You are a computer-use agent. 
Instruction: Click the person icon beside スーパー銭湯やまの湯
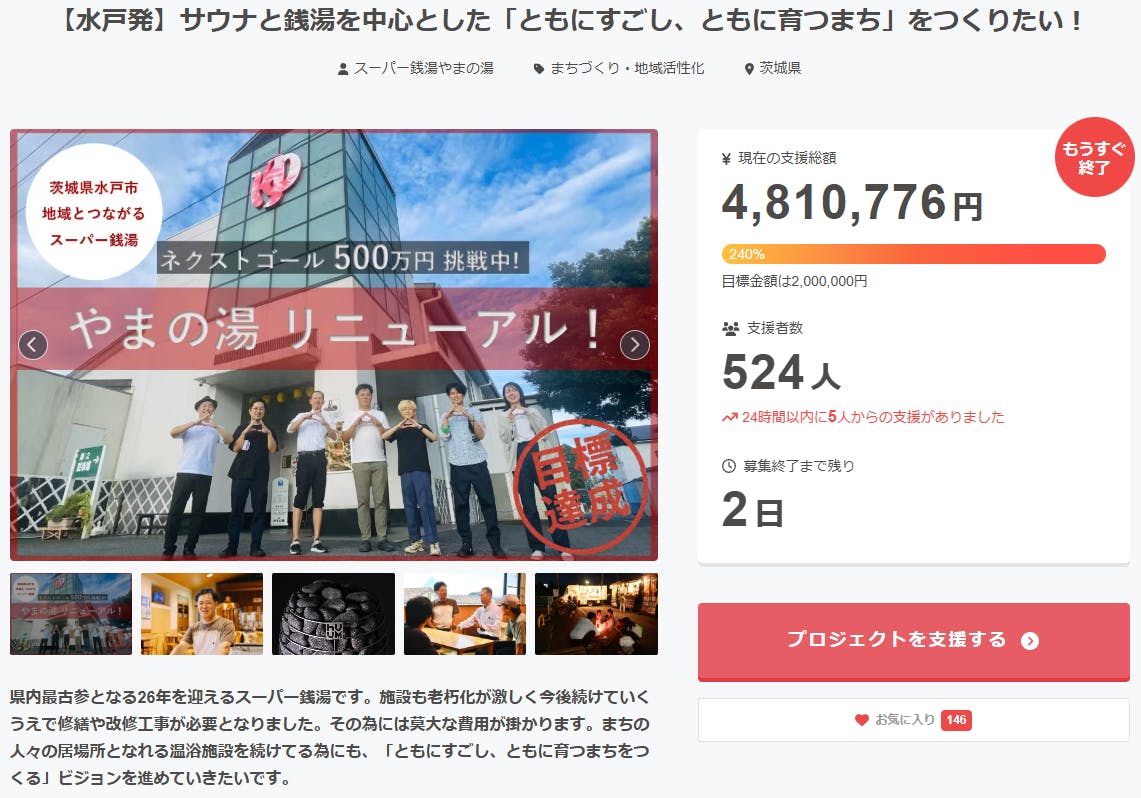pos(343,69)
